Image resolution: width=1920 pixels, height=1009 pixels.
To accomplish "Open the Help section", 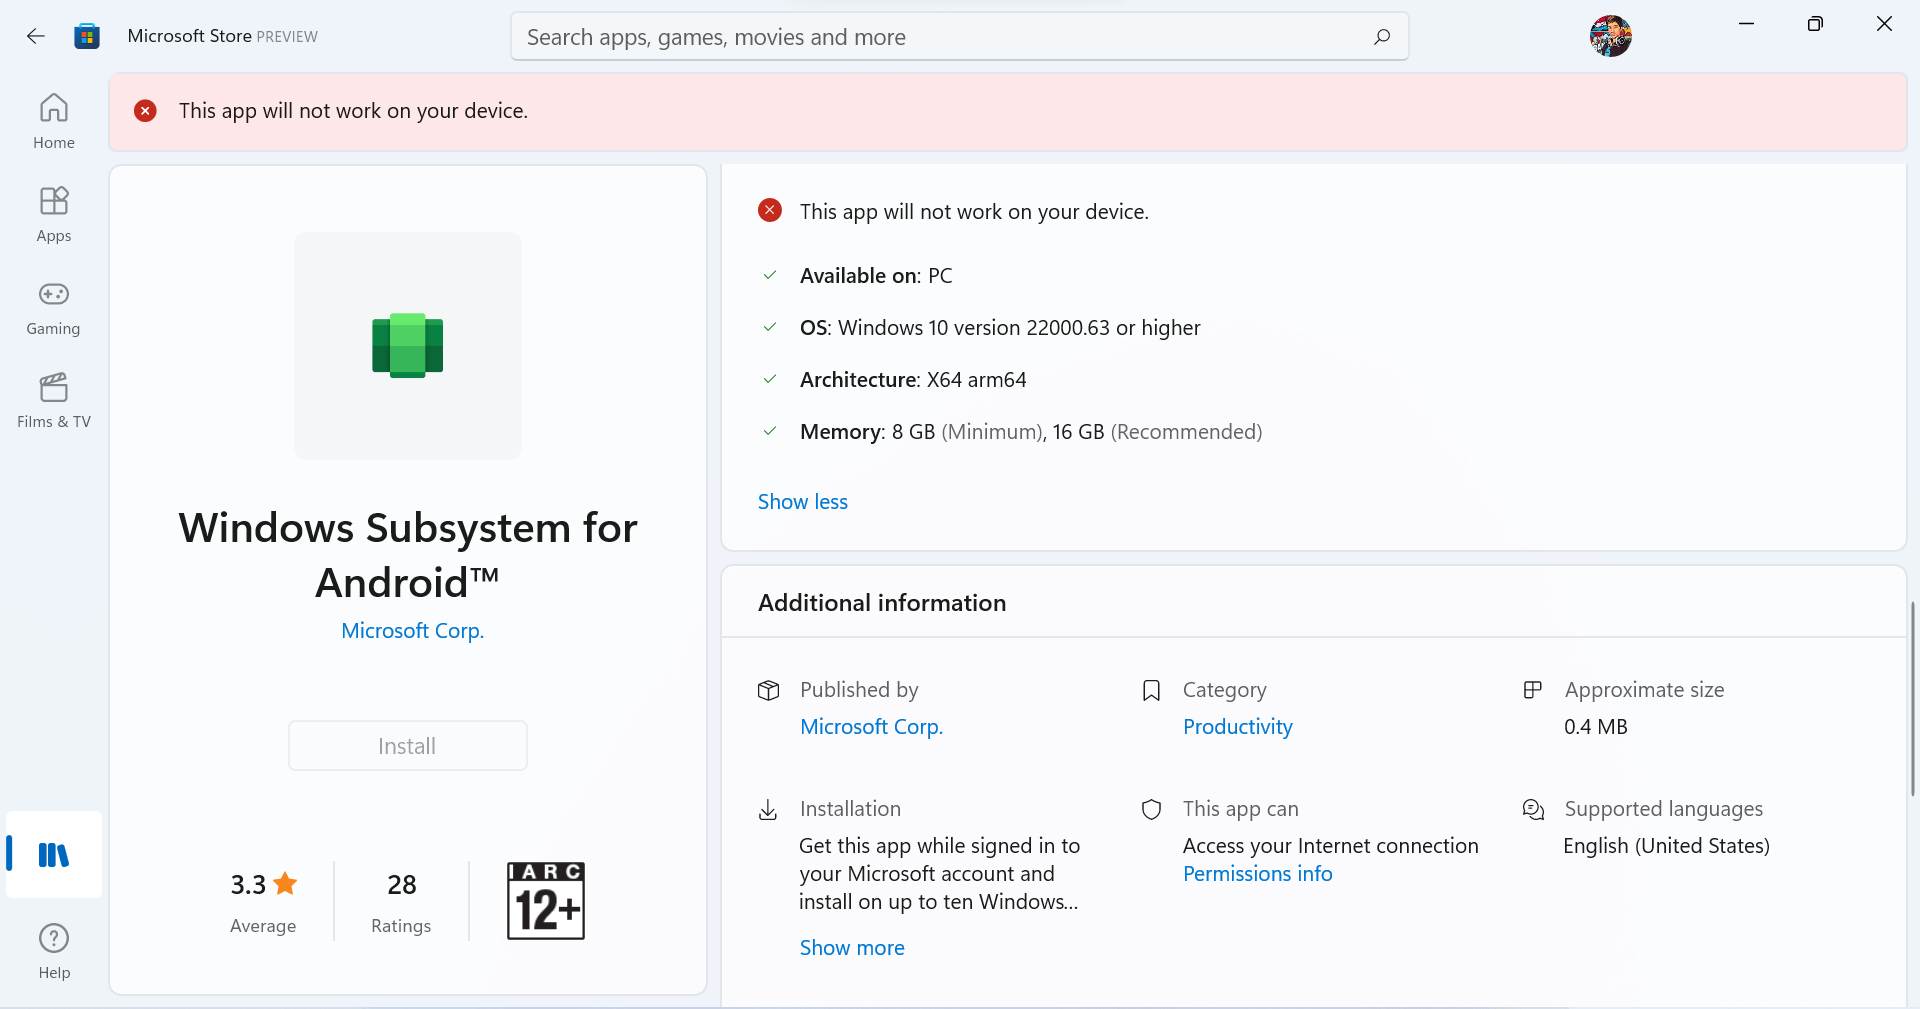I will 54,951.
